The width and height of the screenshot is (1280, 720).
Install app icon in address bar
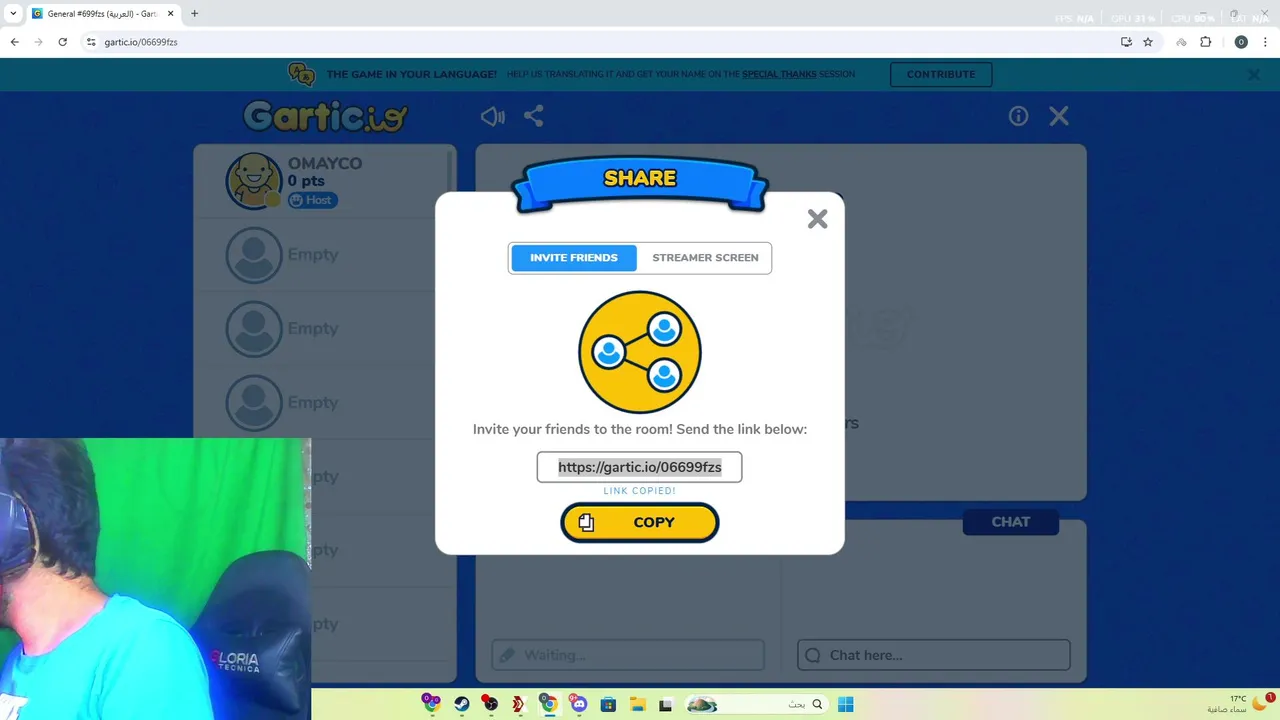(1126, 42)
